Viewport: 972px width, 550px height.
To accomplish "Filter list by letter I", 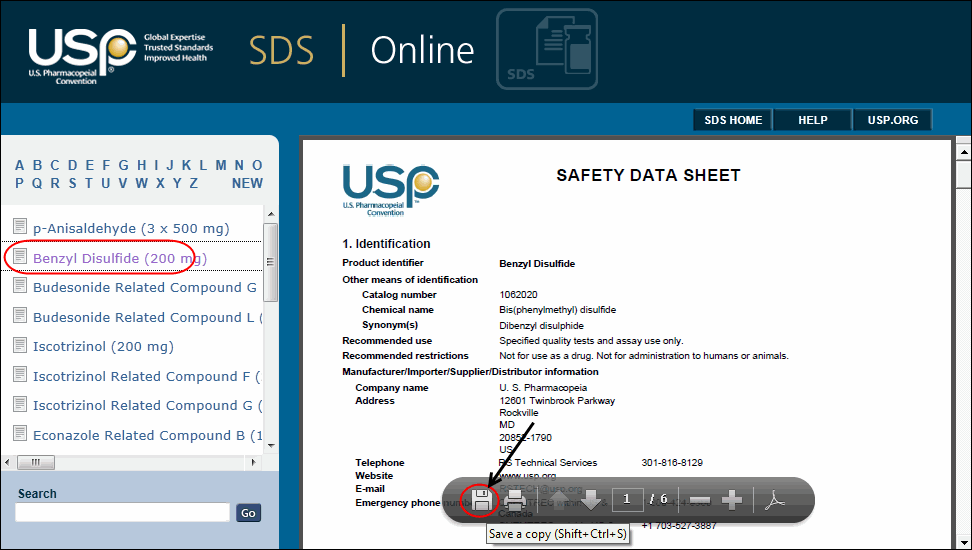I will pyautogui.click(x=156, y=166).
